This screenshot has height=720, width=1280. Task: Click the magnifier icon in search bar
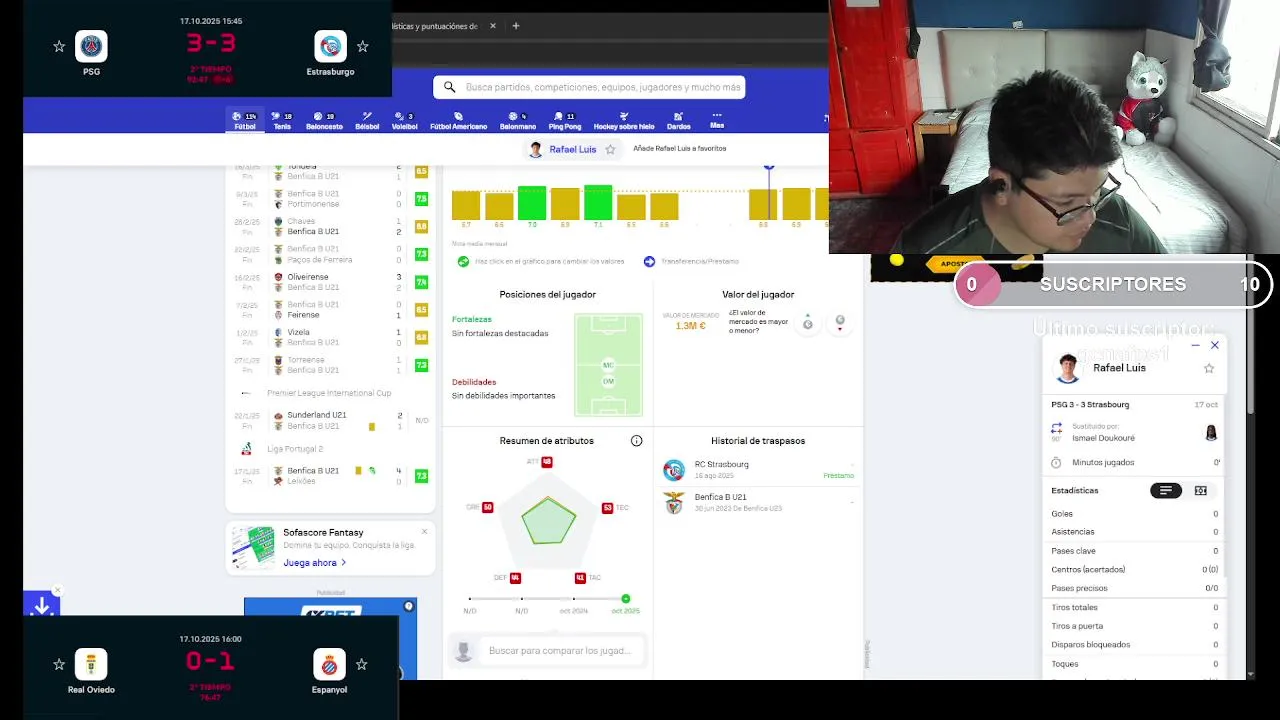449,87
